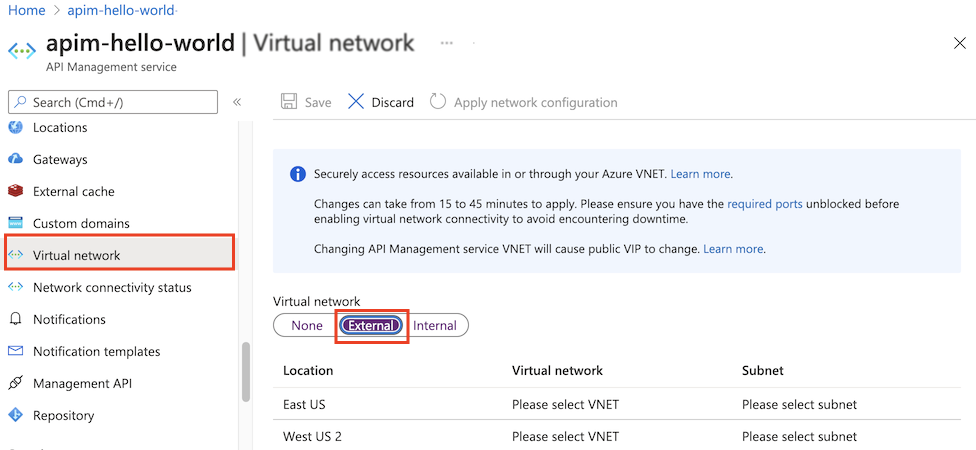976x450 pixels.
Task: Click the sidebar vertical scrollbar
Action: 246,370
